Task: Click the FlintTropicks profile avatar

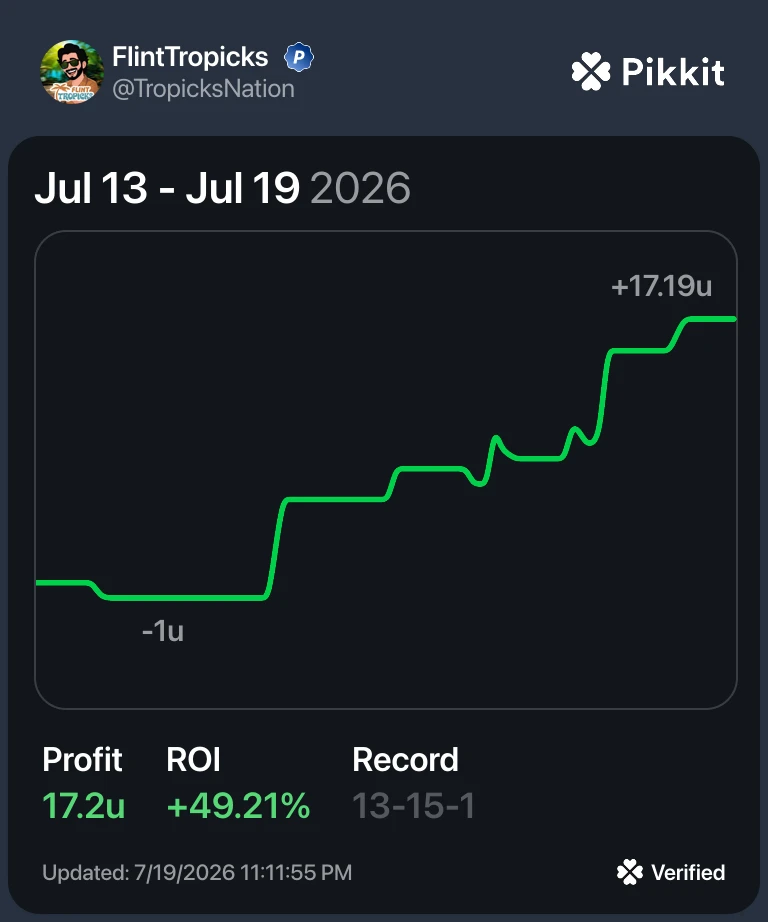Action: point(72,72)
